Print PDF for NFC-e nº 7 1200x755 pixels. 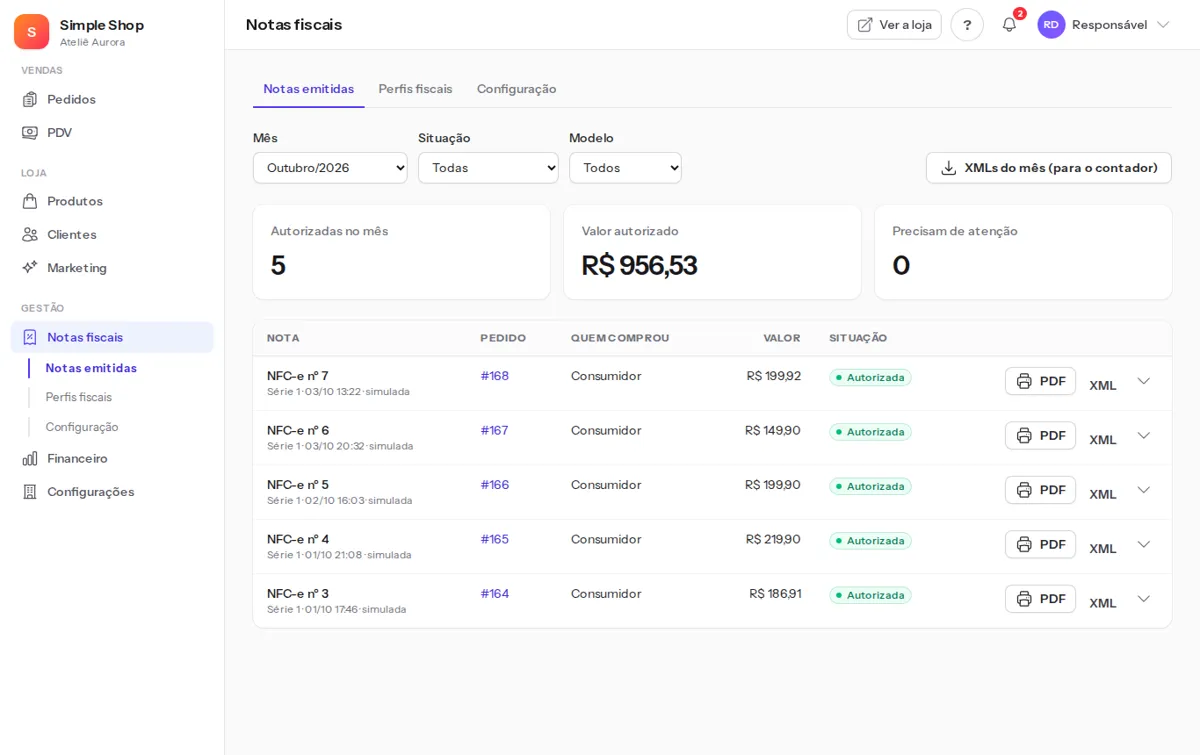click(x=1040, y=381)
